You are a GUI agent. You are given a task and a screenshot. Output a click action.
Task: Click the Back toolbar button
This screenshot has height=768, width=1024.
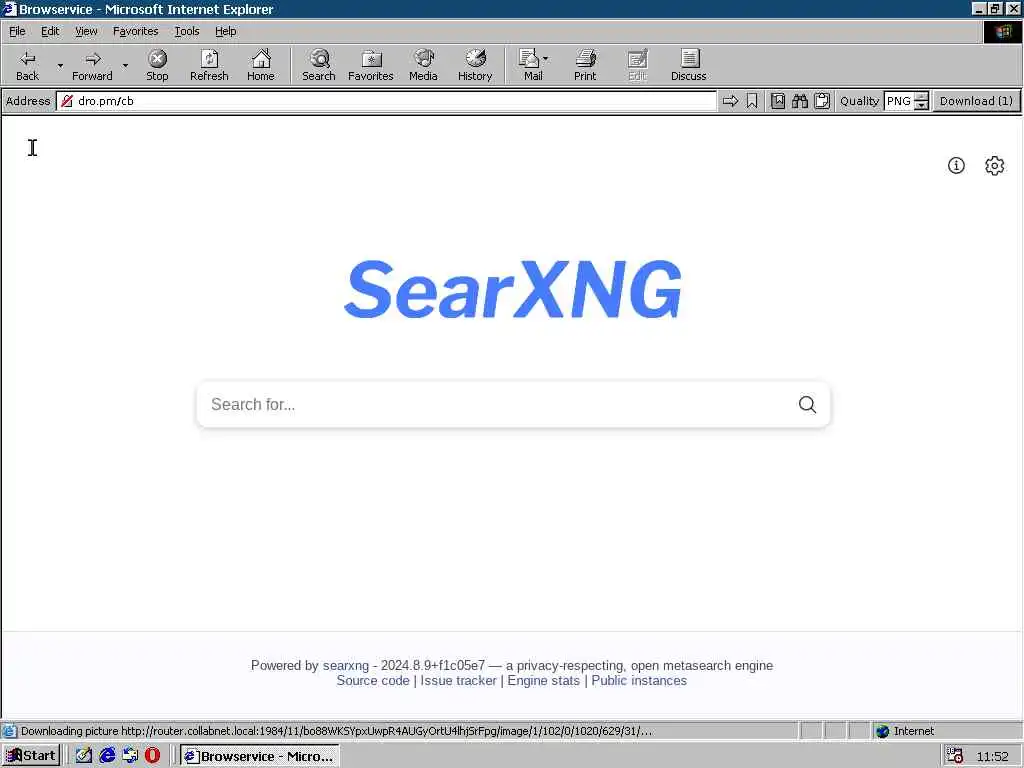pyautogui.click(x=27, y=65)
